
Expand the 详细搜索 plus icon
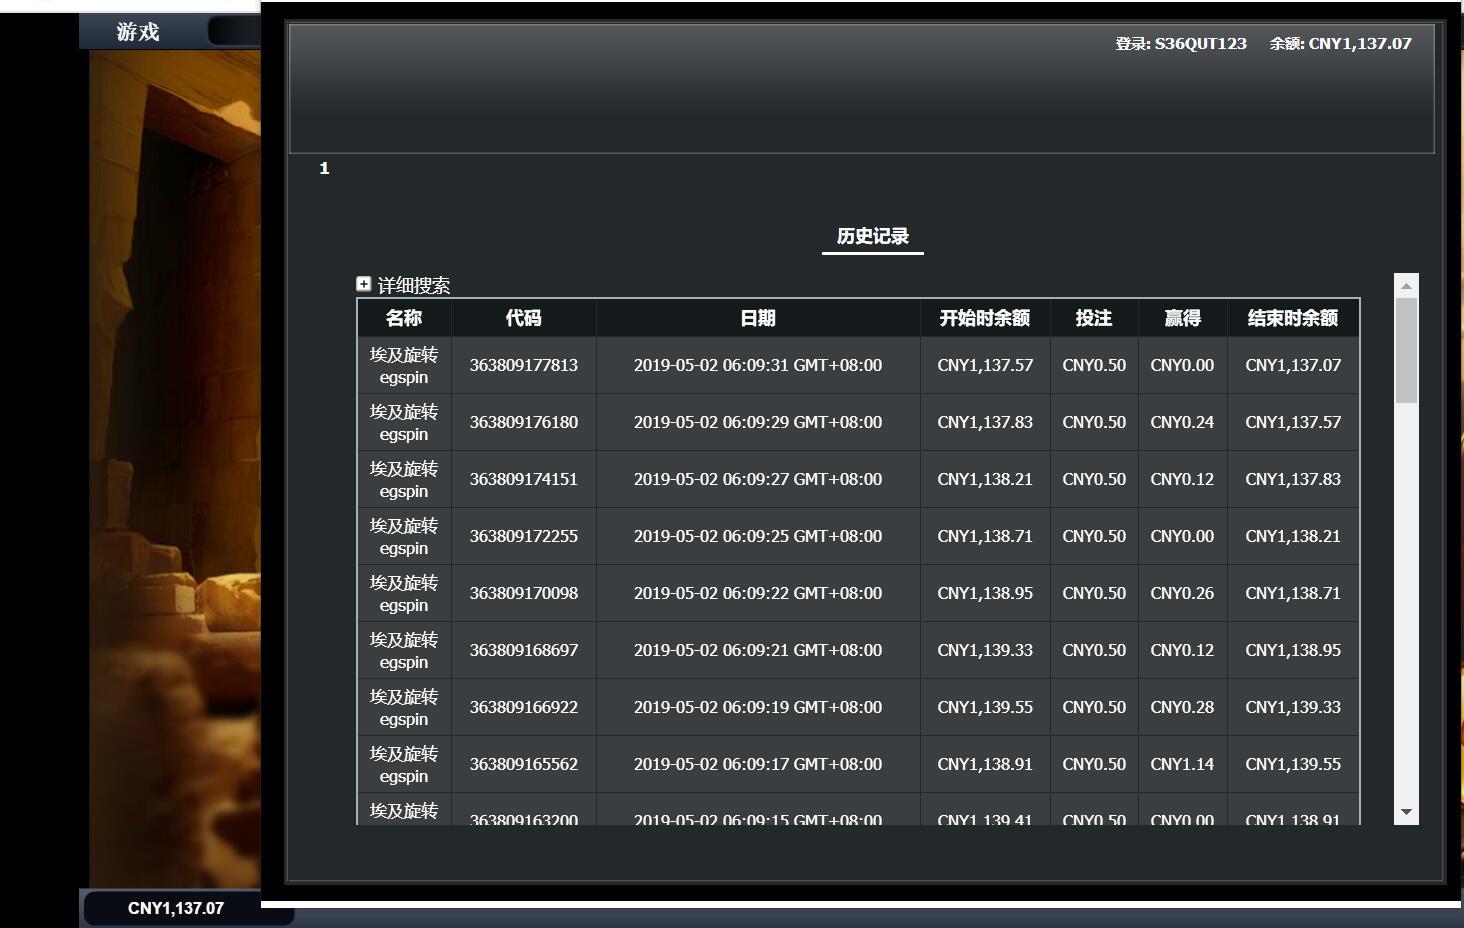click(x=364, y=284)
